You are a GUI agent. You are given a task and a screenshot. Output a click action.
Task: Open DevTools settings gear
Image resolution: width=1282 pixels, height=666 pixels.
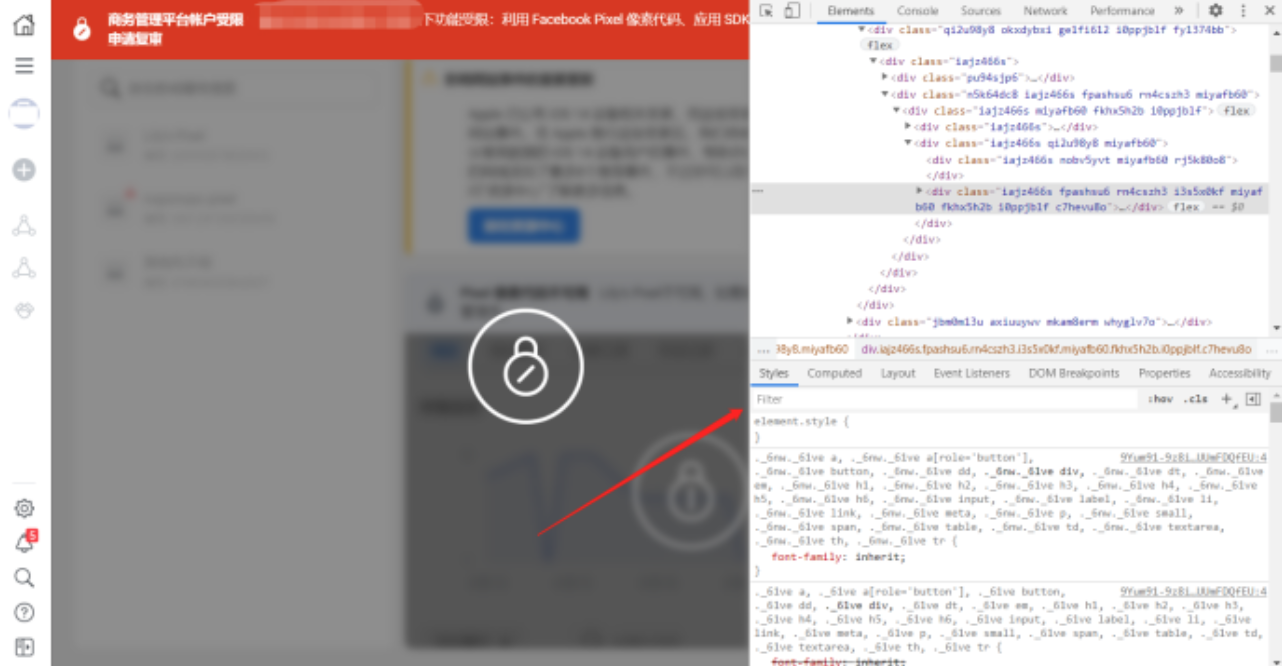tap(1215, 11)
